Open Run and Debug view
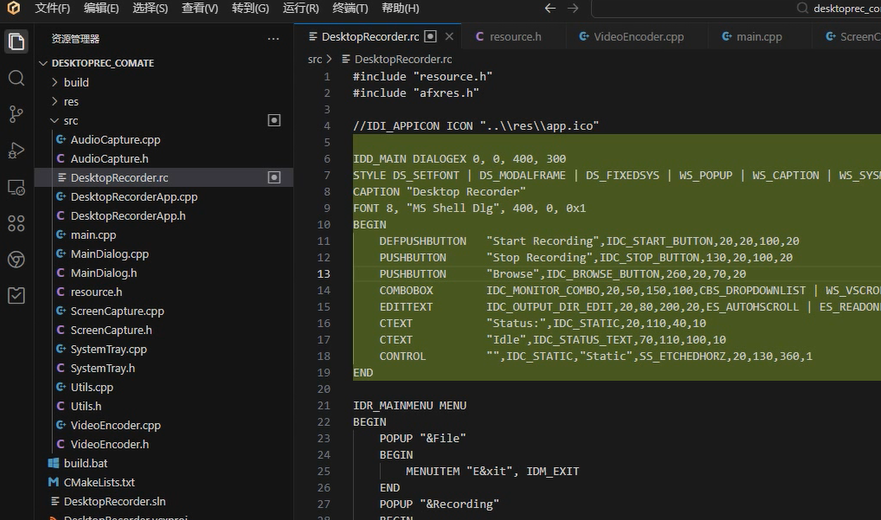This screenshot has height=520, width=881. pos(16,150)
